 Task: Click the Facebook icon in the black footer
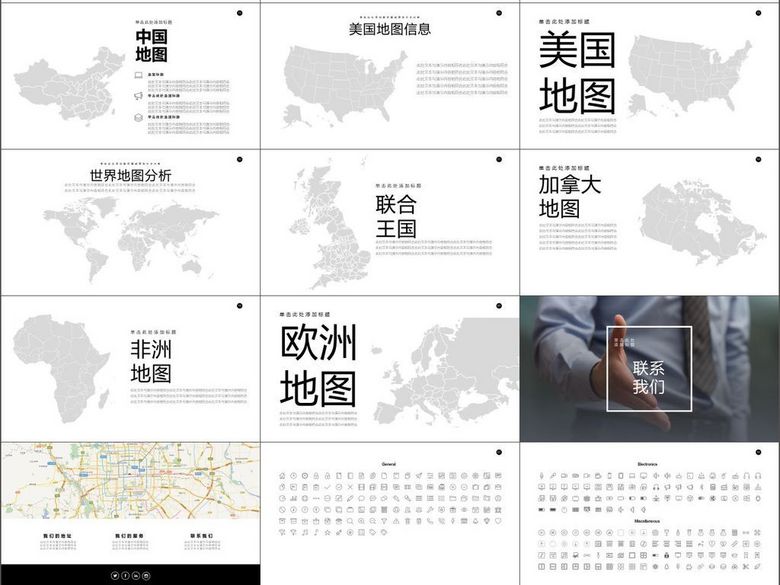click(x=125, y=576)
